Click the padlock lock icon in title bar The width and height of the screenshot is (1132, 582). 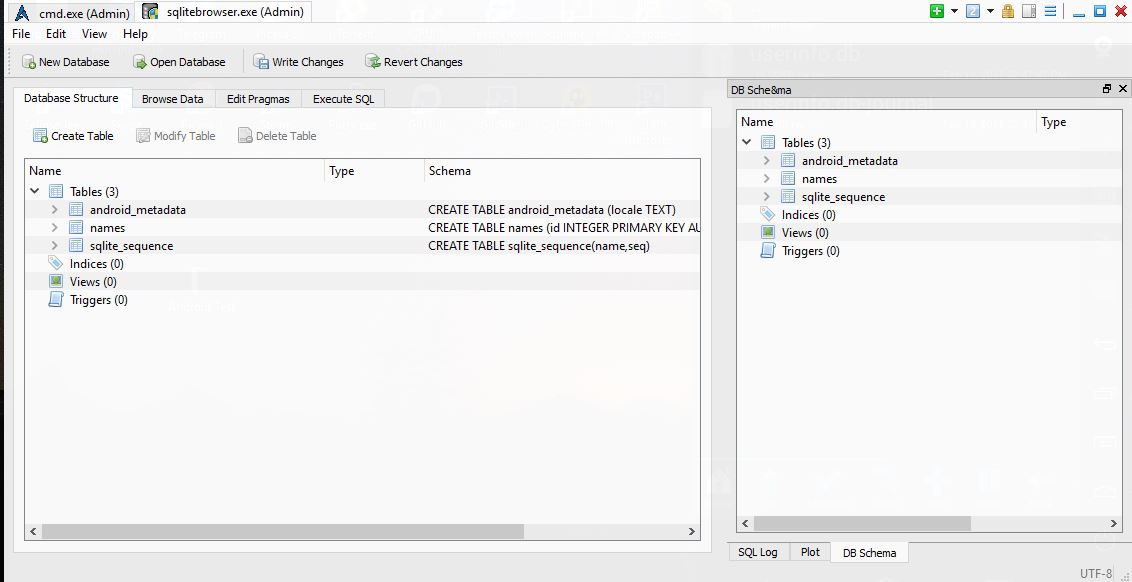[1008, 11]
